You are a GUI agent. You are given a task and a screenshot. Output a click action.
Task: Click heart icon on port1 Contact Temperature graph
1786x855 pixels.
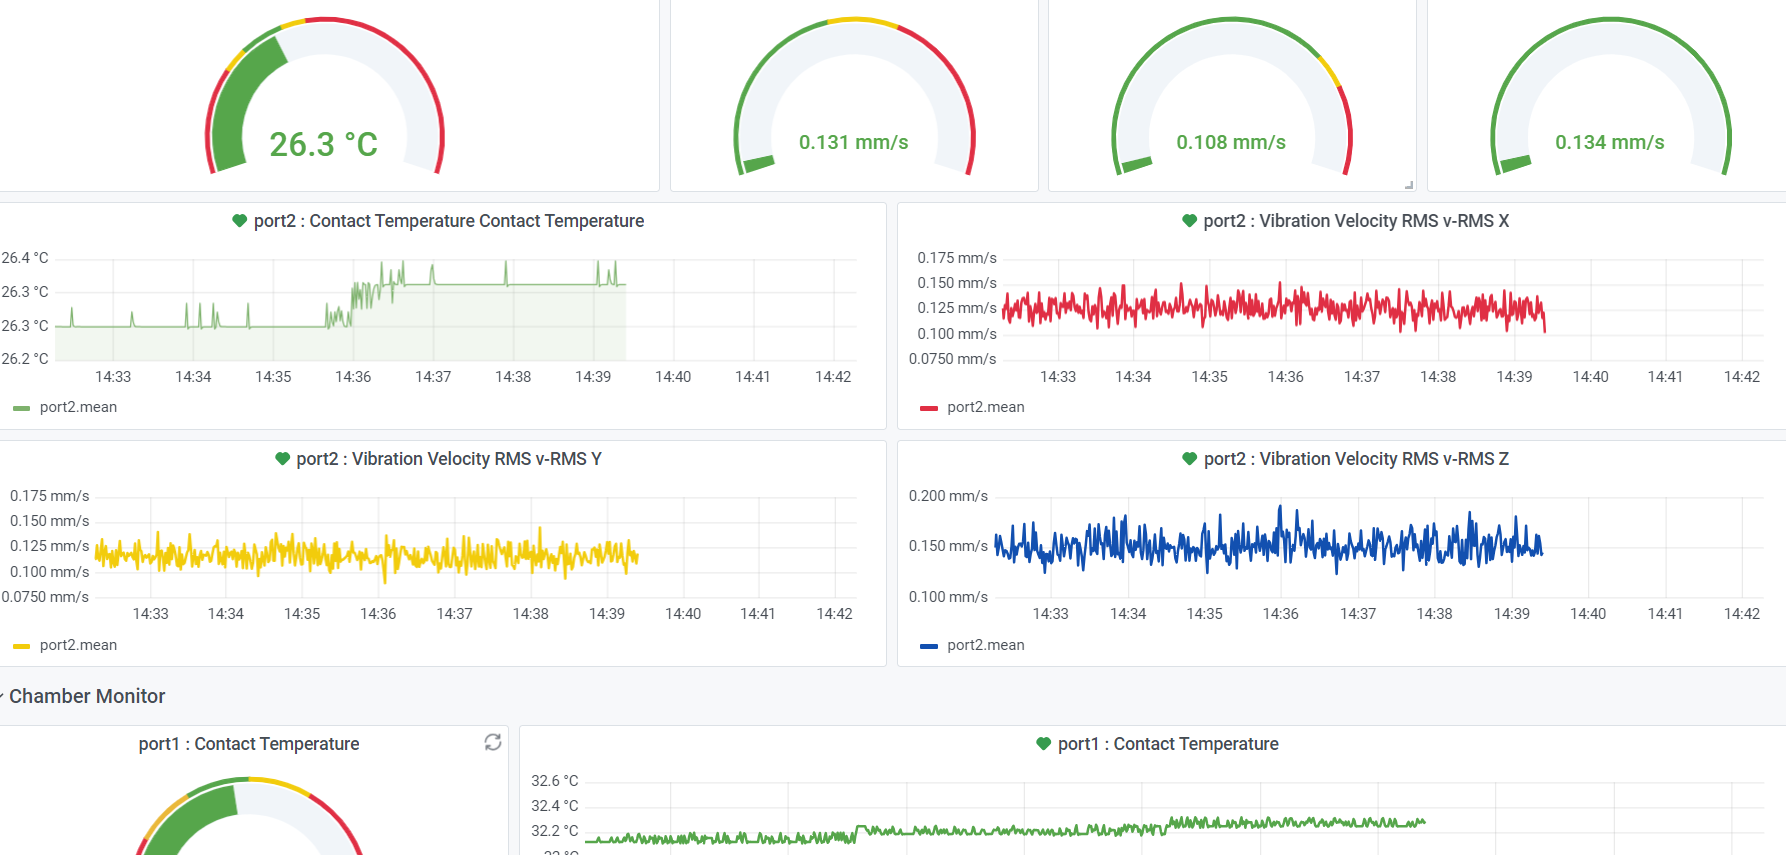coord(1043,744)
